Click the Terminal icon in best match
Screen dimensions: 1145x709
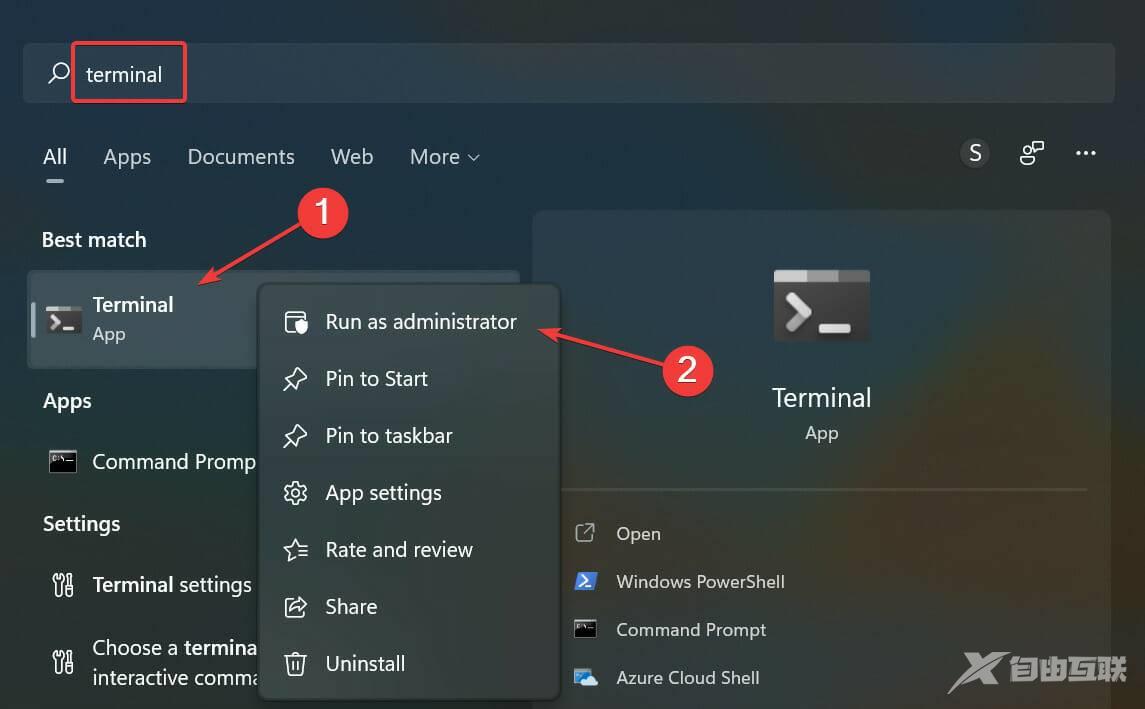(x=64, y=320)
